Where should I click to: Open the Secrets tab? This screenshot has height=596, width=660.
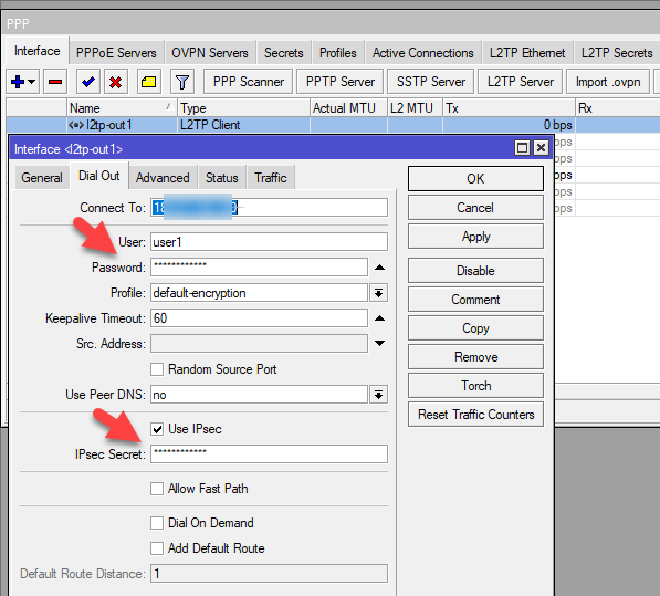click(x=283, y=53)
